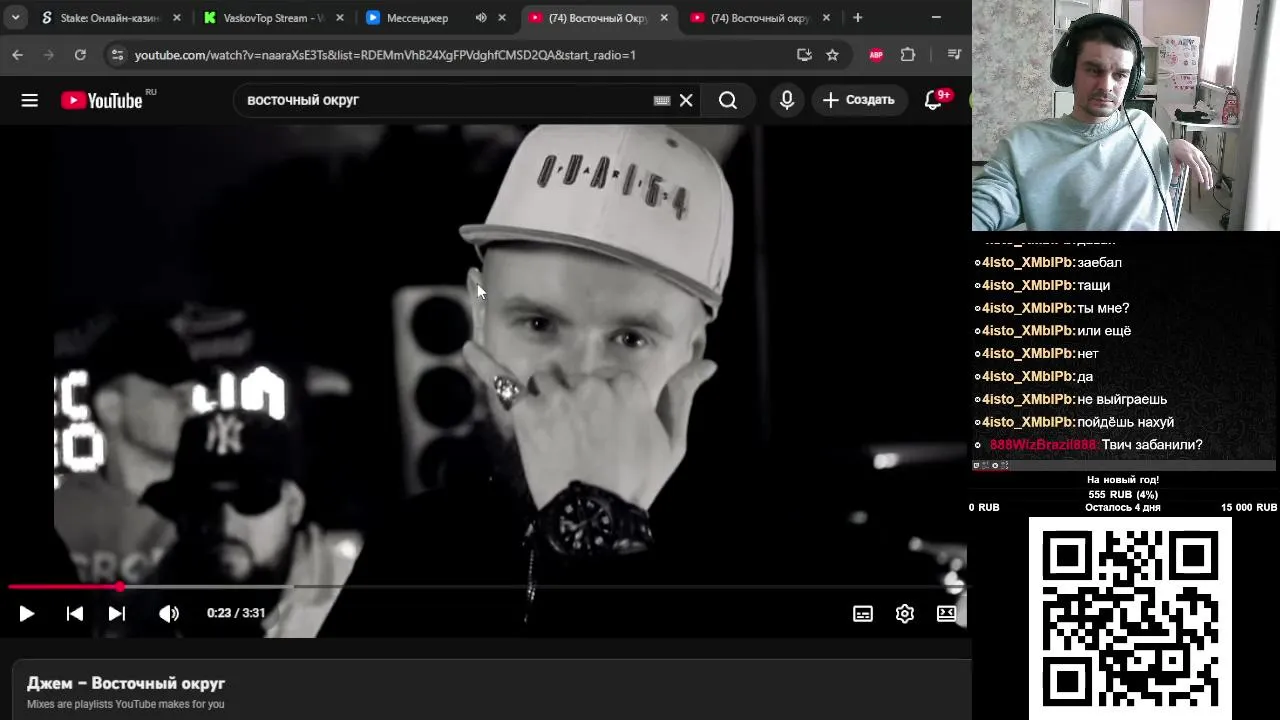Click chat message 'заебал'

point(1099,262)
